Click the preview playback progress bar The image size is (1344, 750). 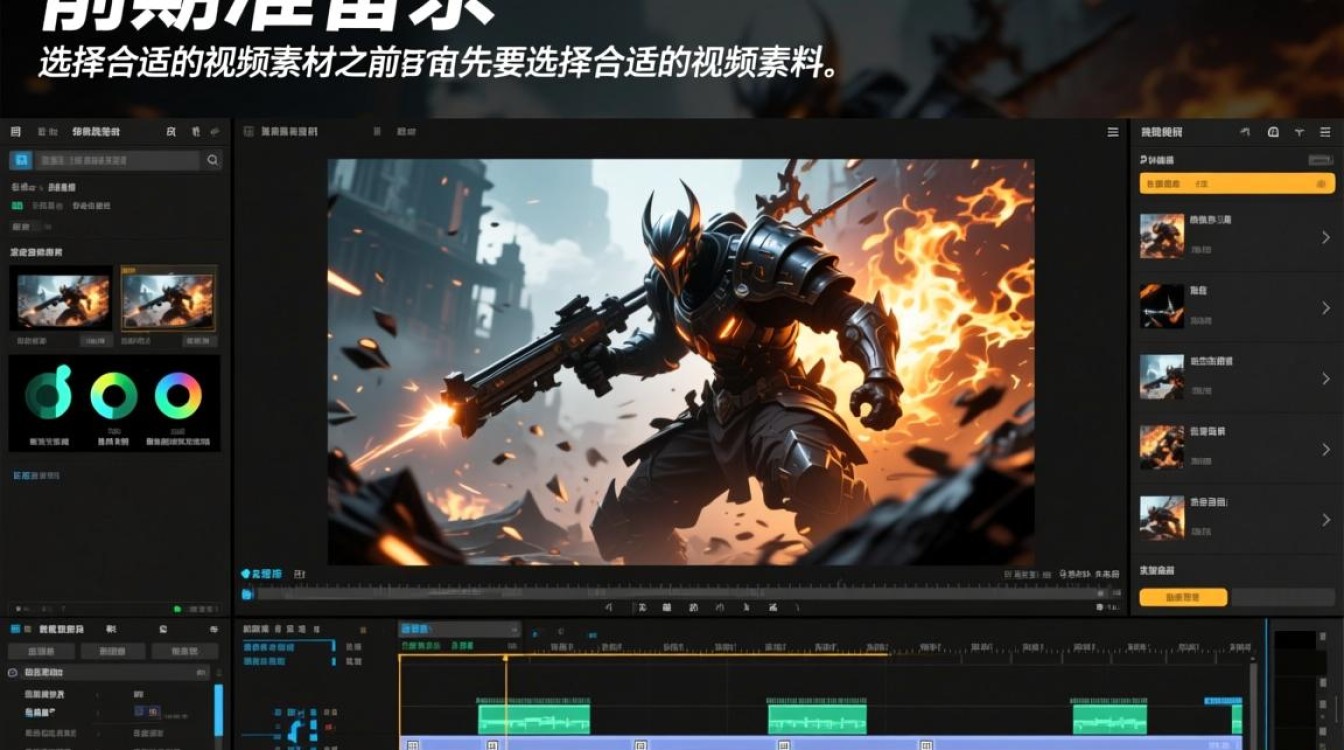(680, 594)
